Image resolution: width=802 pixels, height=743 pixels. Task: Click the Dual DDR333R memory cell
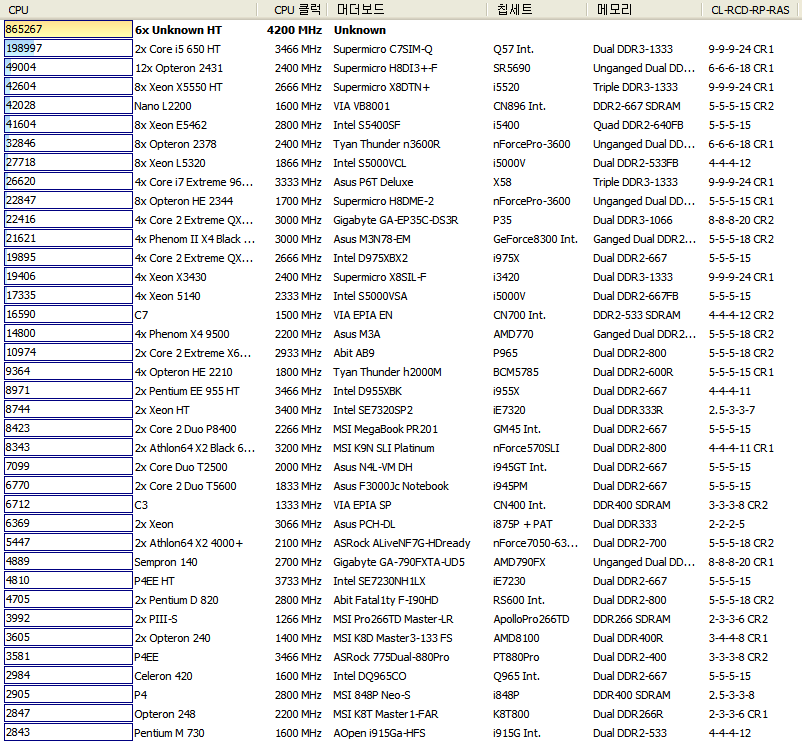628,410
